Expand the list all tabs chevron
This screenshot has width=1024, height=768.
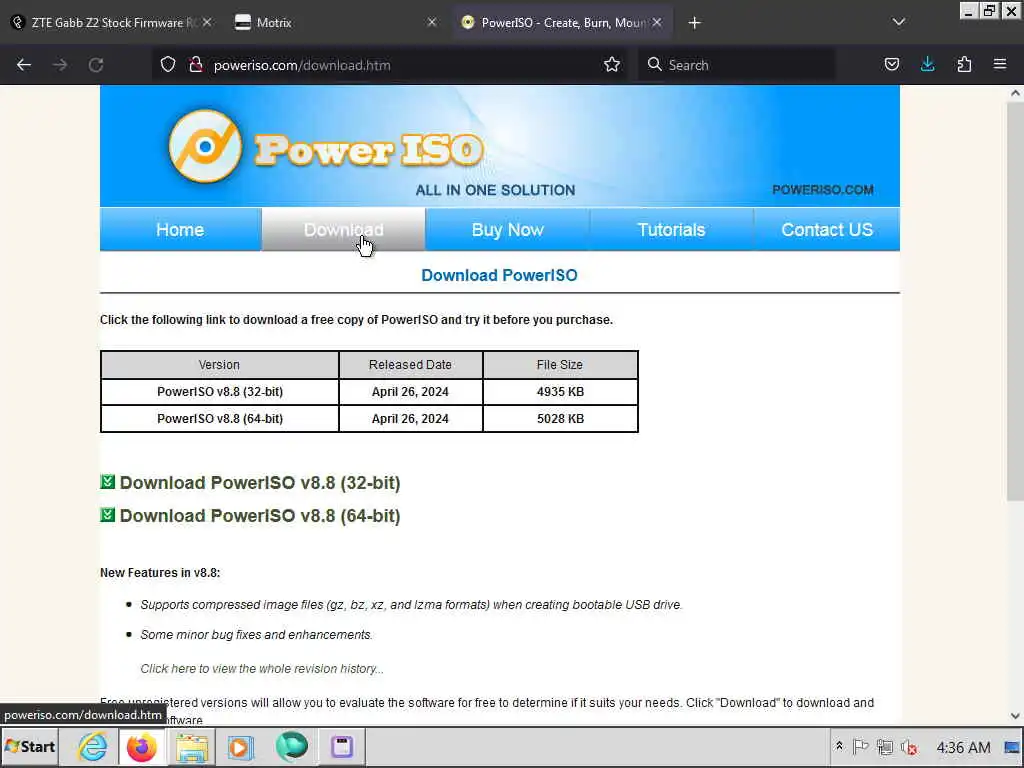point(899,22)
